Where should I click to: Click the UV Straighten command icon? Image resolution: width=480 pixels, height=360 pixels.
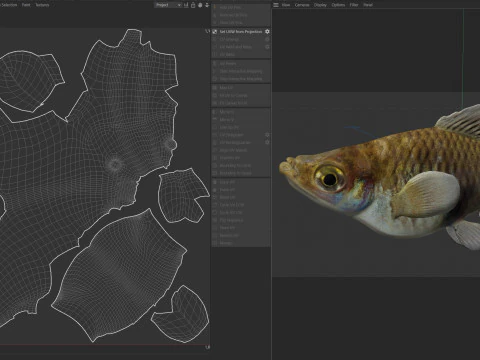tap(215, 135)
